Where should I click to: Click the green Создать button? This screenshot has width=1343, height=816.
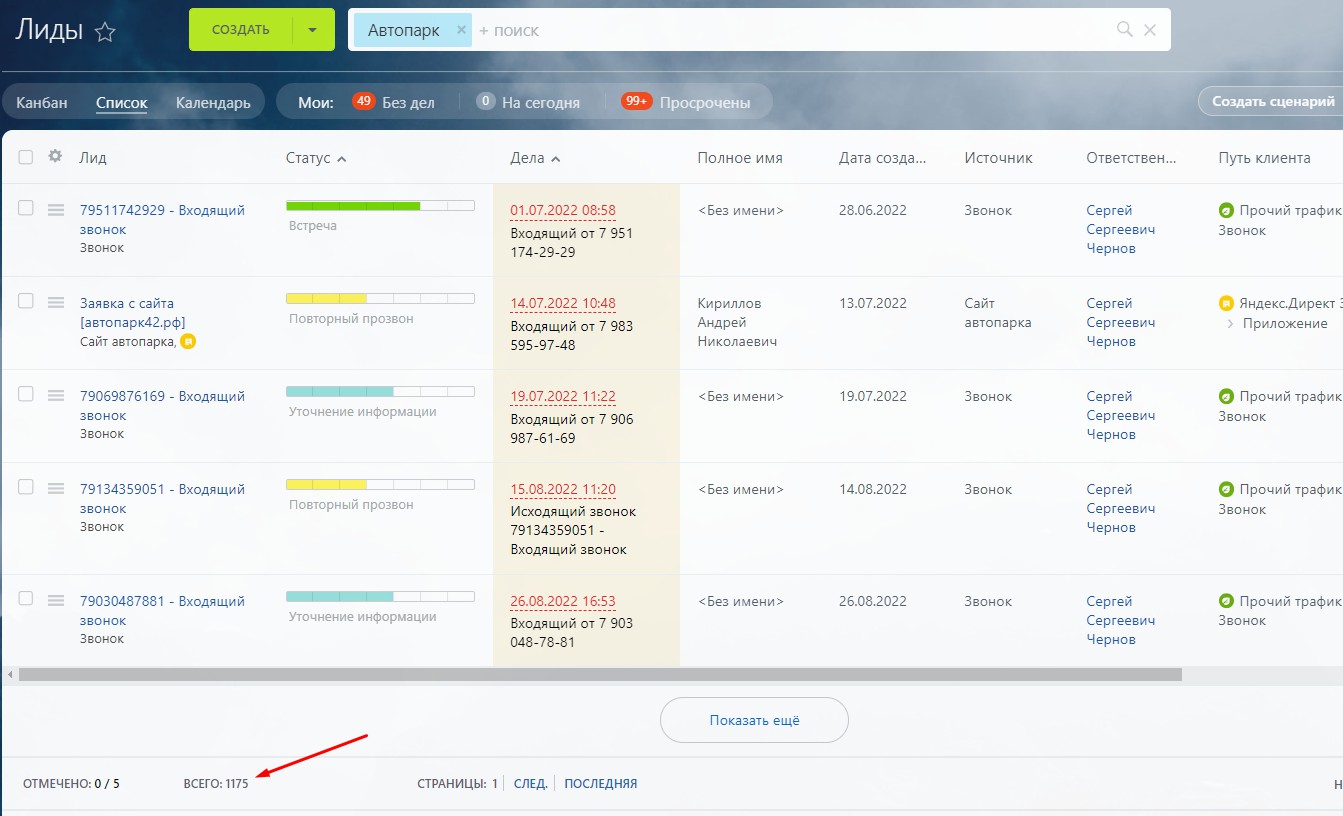point(241,30)
